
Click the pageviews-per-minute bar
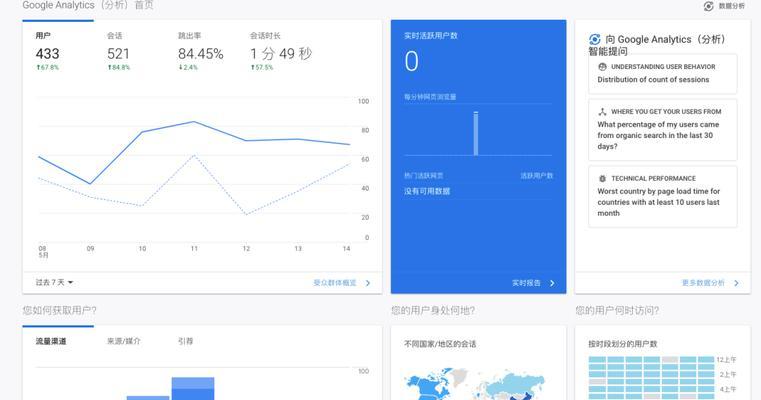pyautogui.click(x=476, y=133)
